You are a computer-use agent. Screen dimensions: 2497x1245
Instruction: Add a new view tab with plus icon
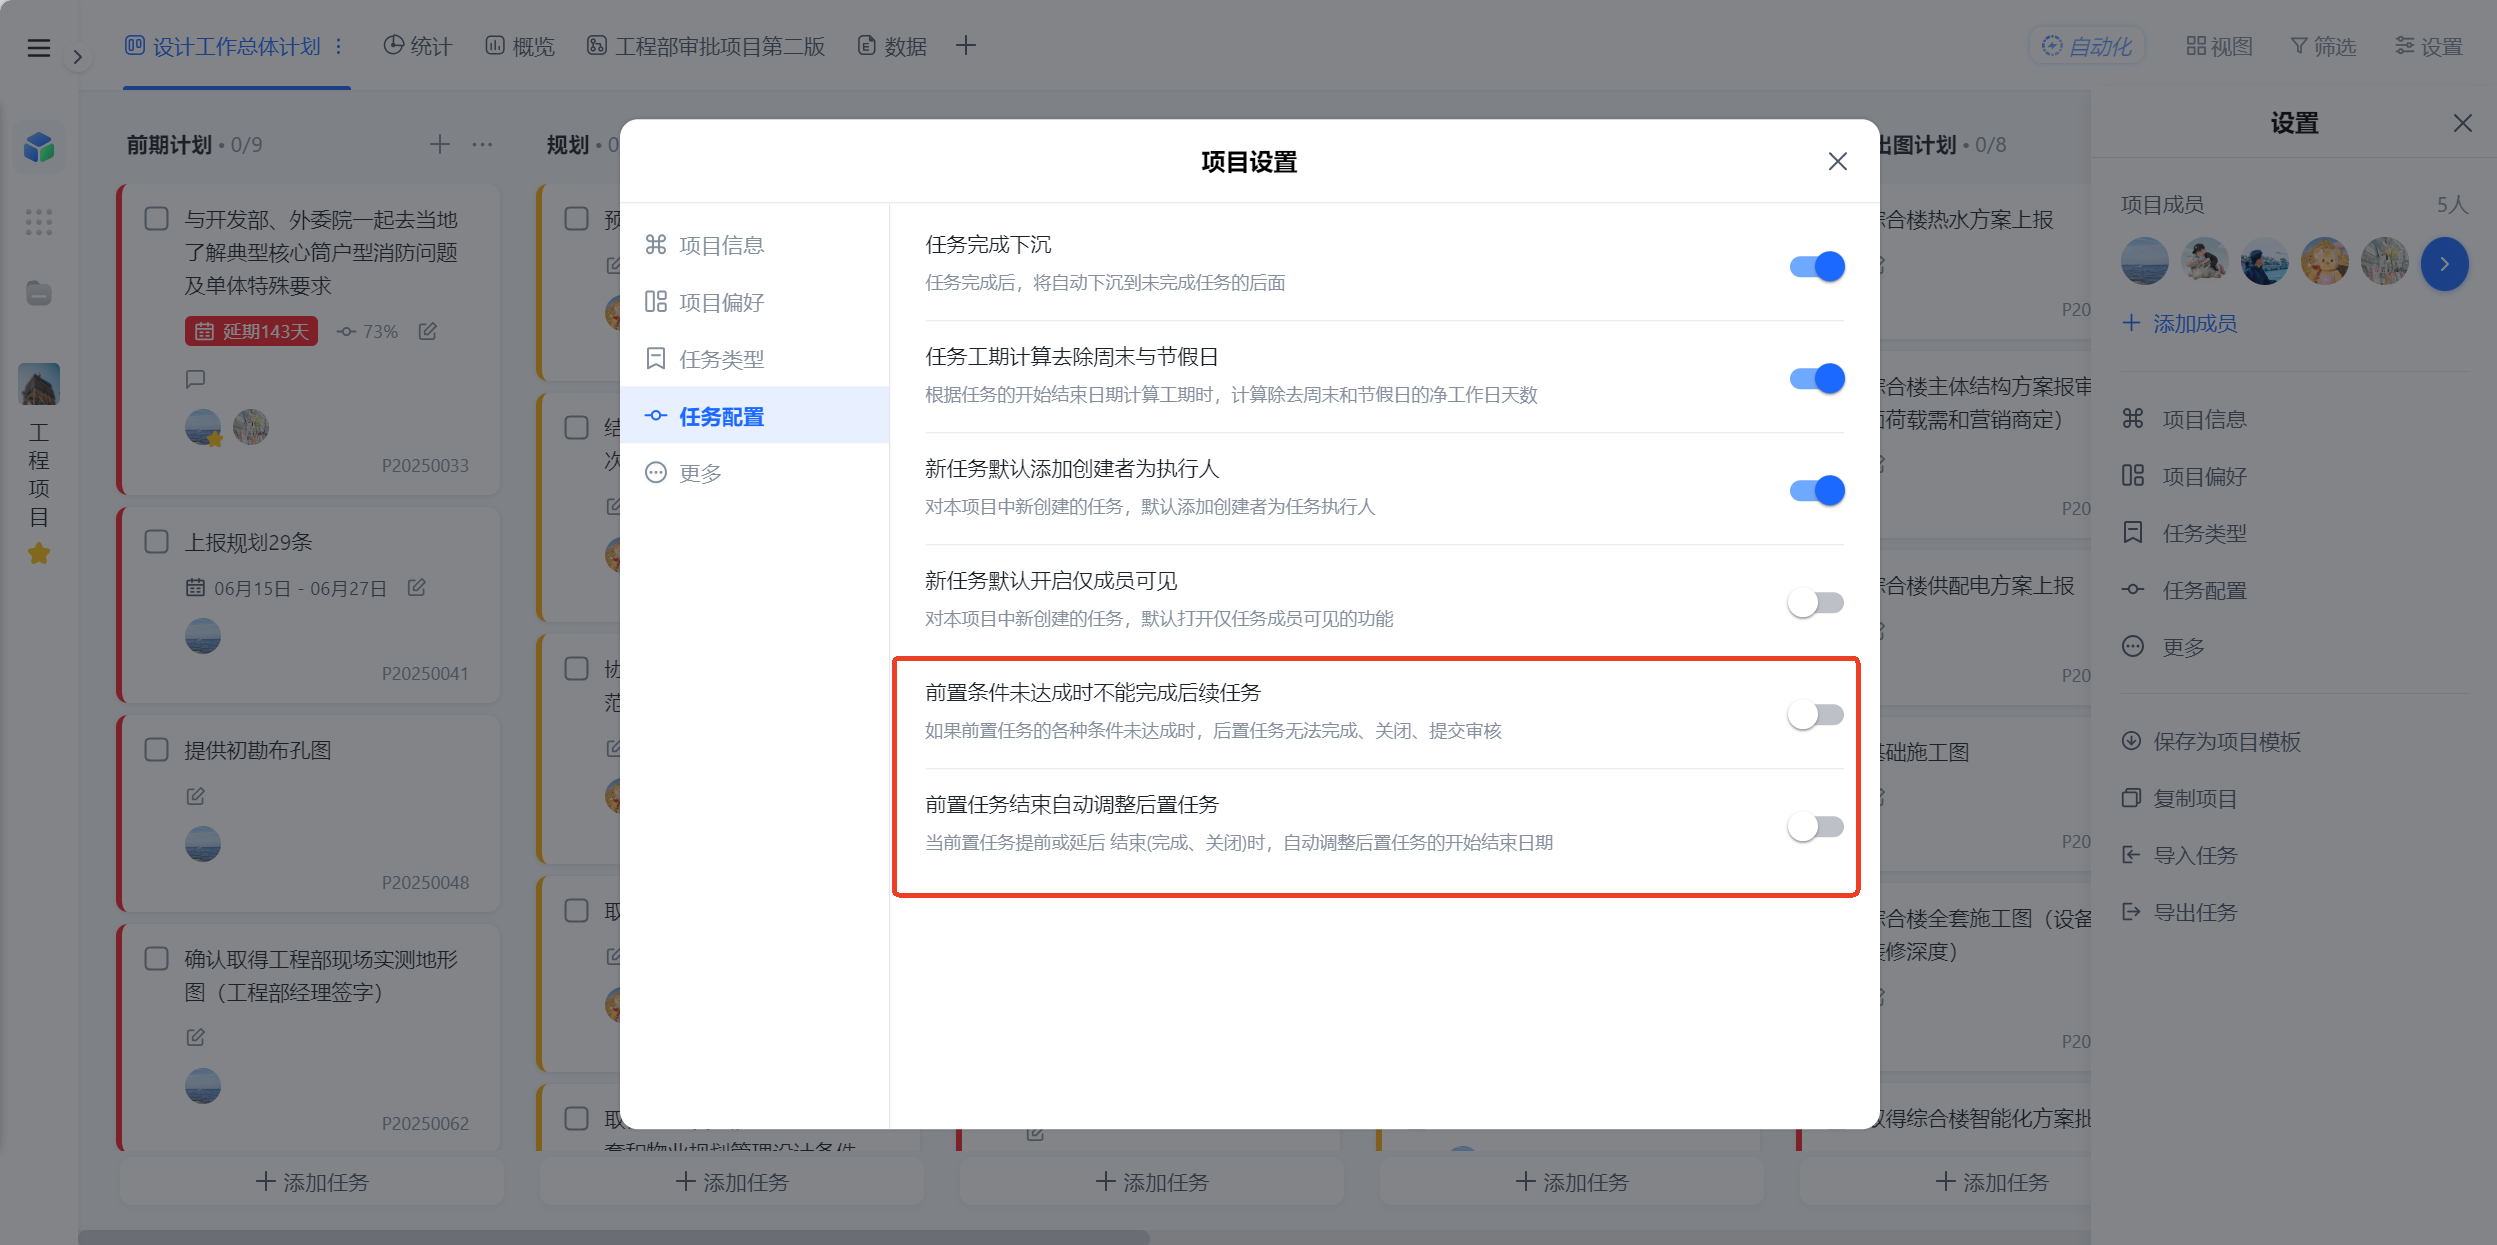pos(965,46)
